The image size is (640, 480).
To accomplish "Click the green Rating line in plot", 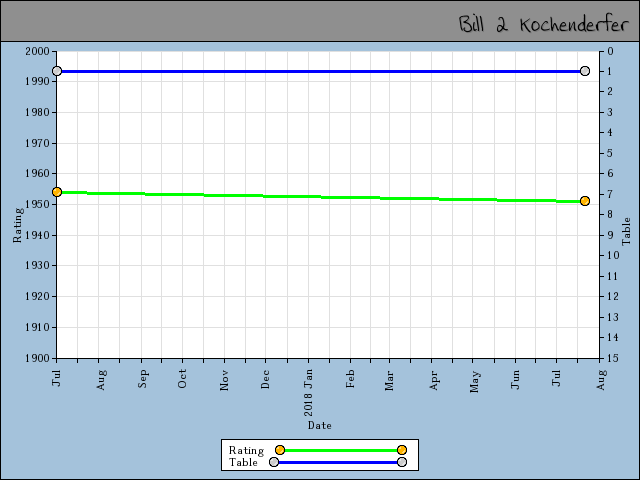I will 320,196.
